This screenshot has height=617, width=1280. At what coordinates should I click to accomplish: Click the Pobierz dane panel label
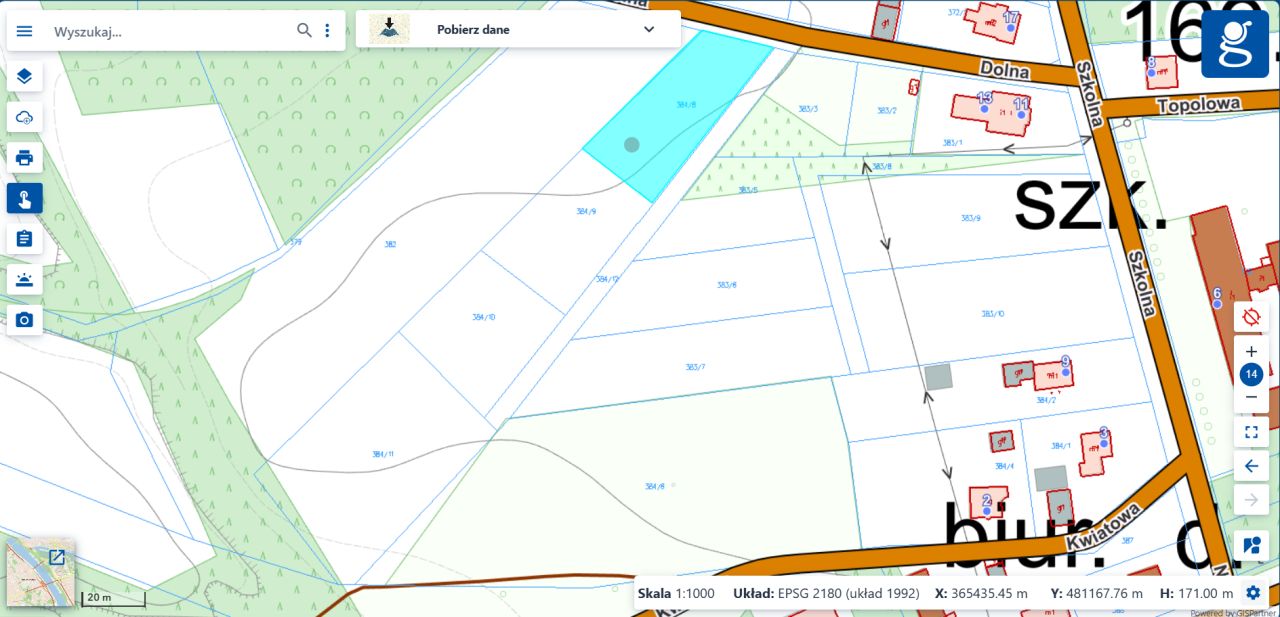473,30
